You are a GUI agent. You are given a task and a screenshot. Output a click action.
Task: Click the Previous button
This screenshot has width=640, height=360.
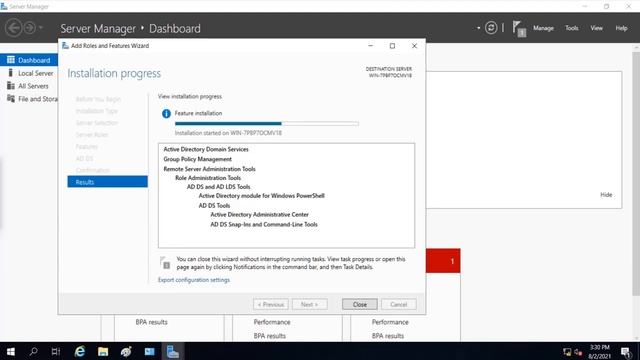pos(271,304)
